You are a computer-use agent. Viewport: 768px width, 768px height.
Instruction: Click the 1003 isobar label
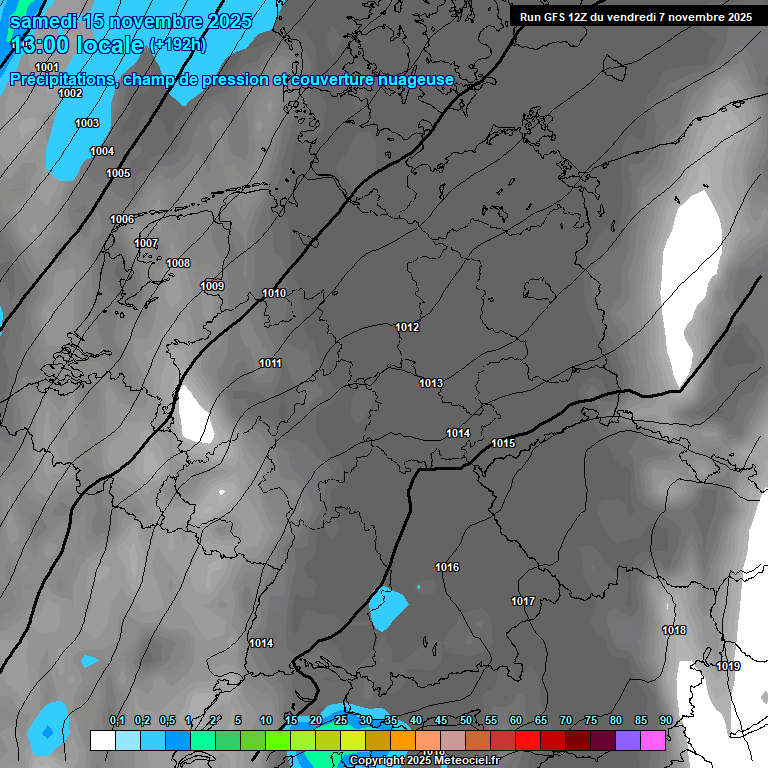(x=87, y=123)
